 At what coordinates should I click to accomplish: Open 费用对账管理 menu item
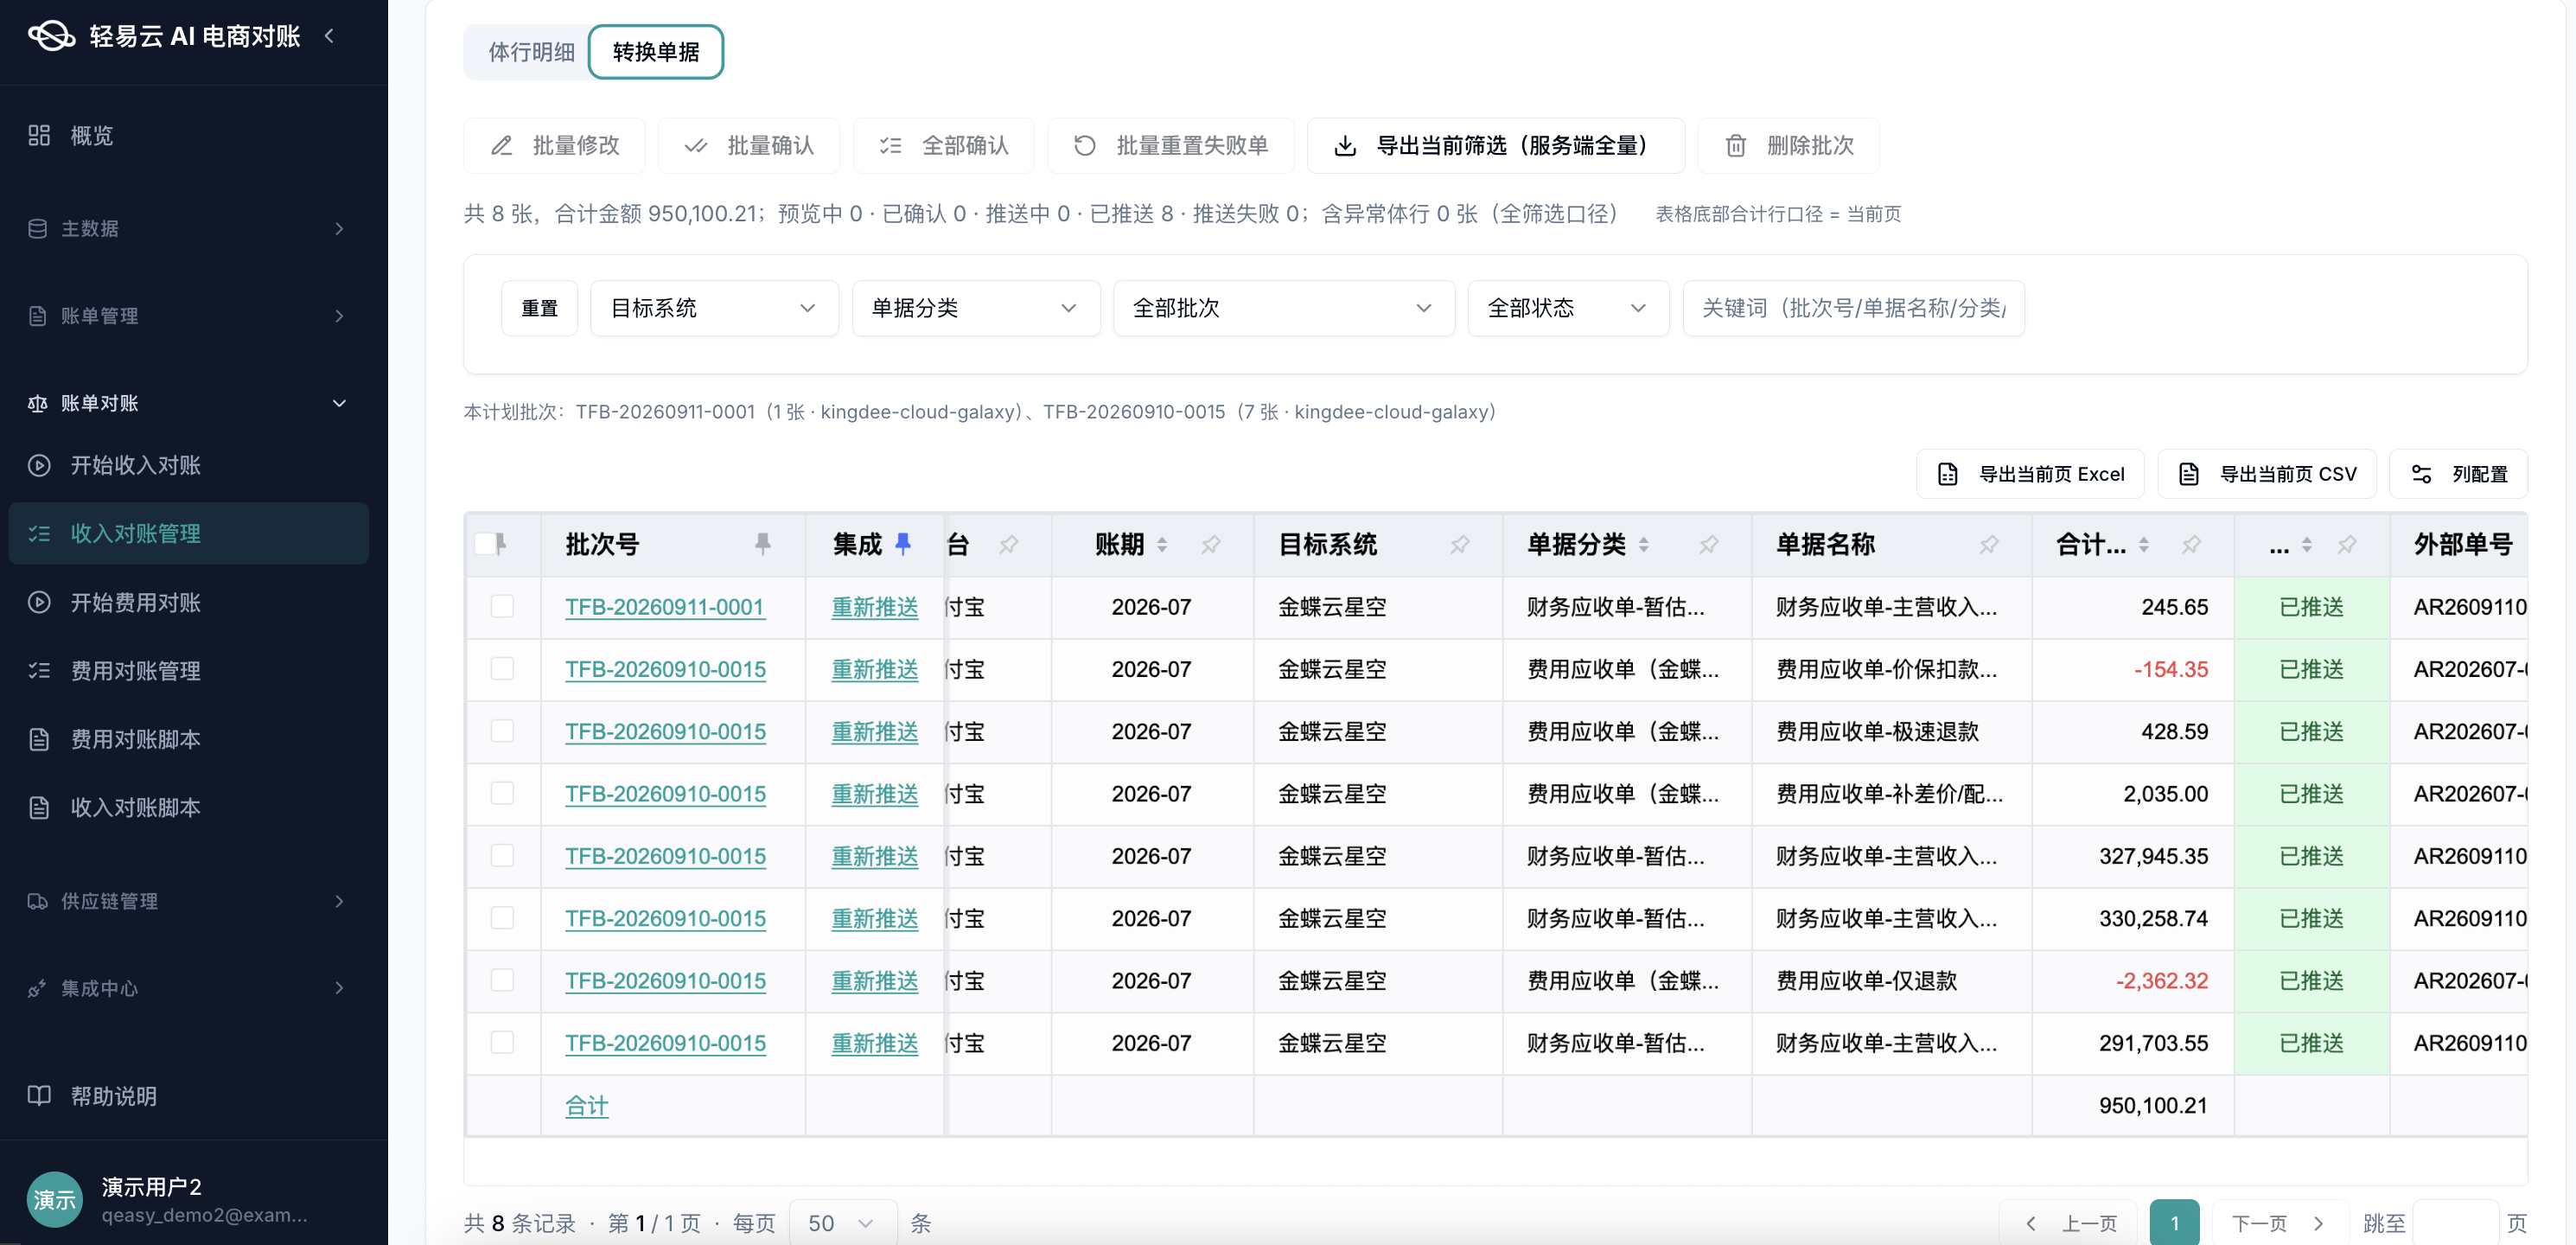[189, 670]
